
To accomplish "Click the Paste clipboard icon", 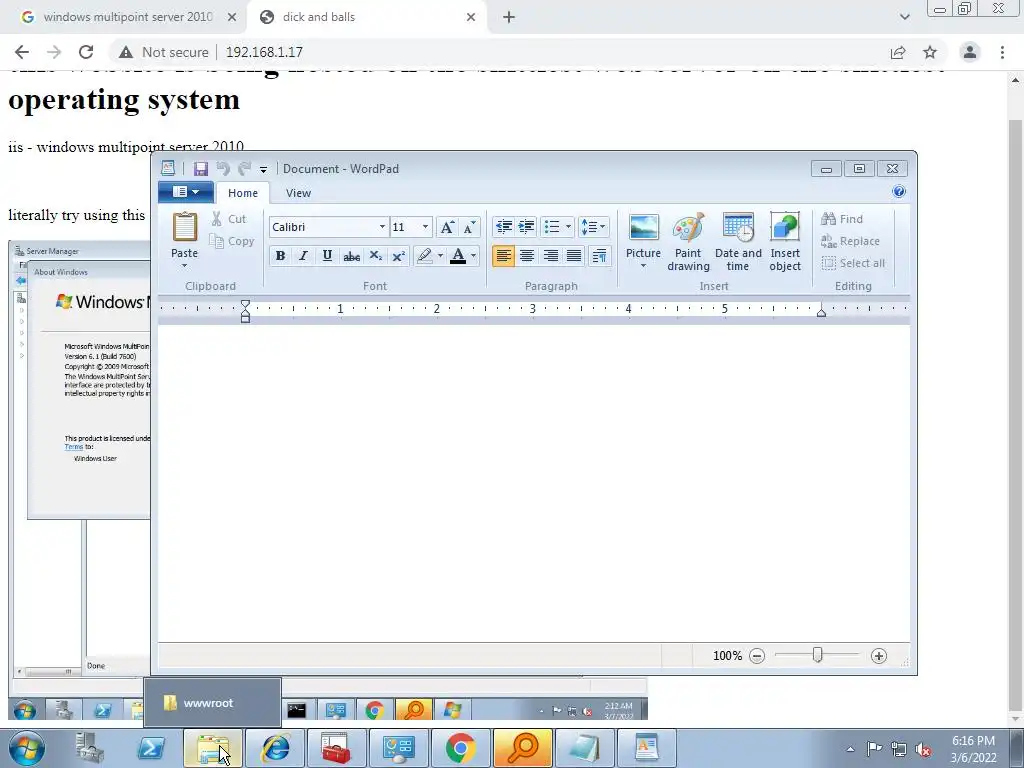I will coord(185,227).
